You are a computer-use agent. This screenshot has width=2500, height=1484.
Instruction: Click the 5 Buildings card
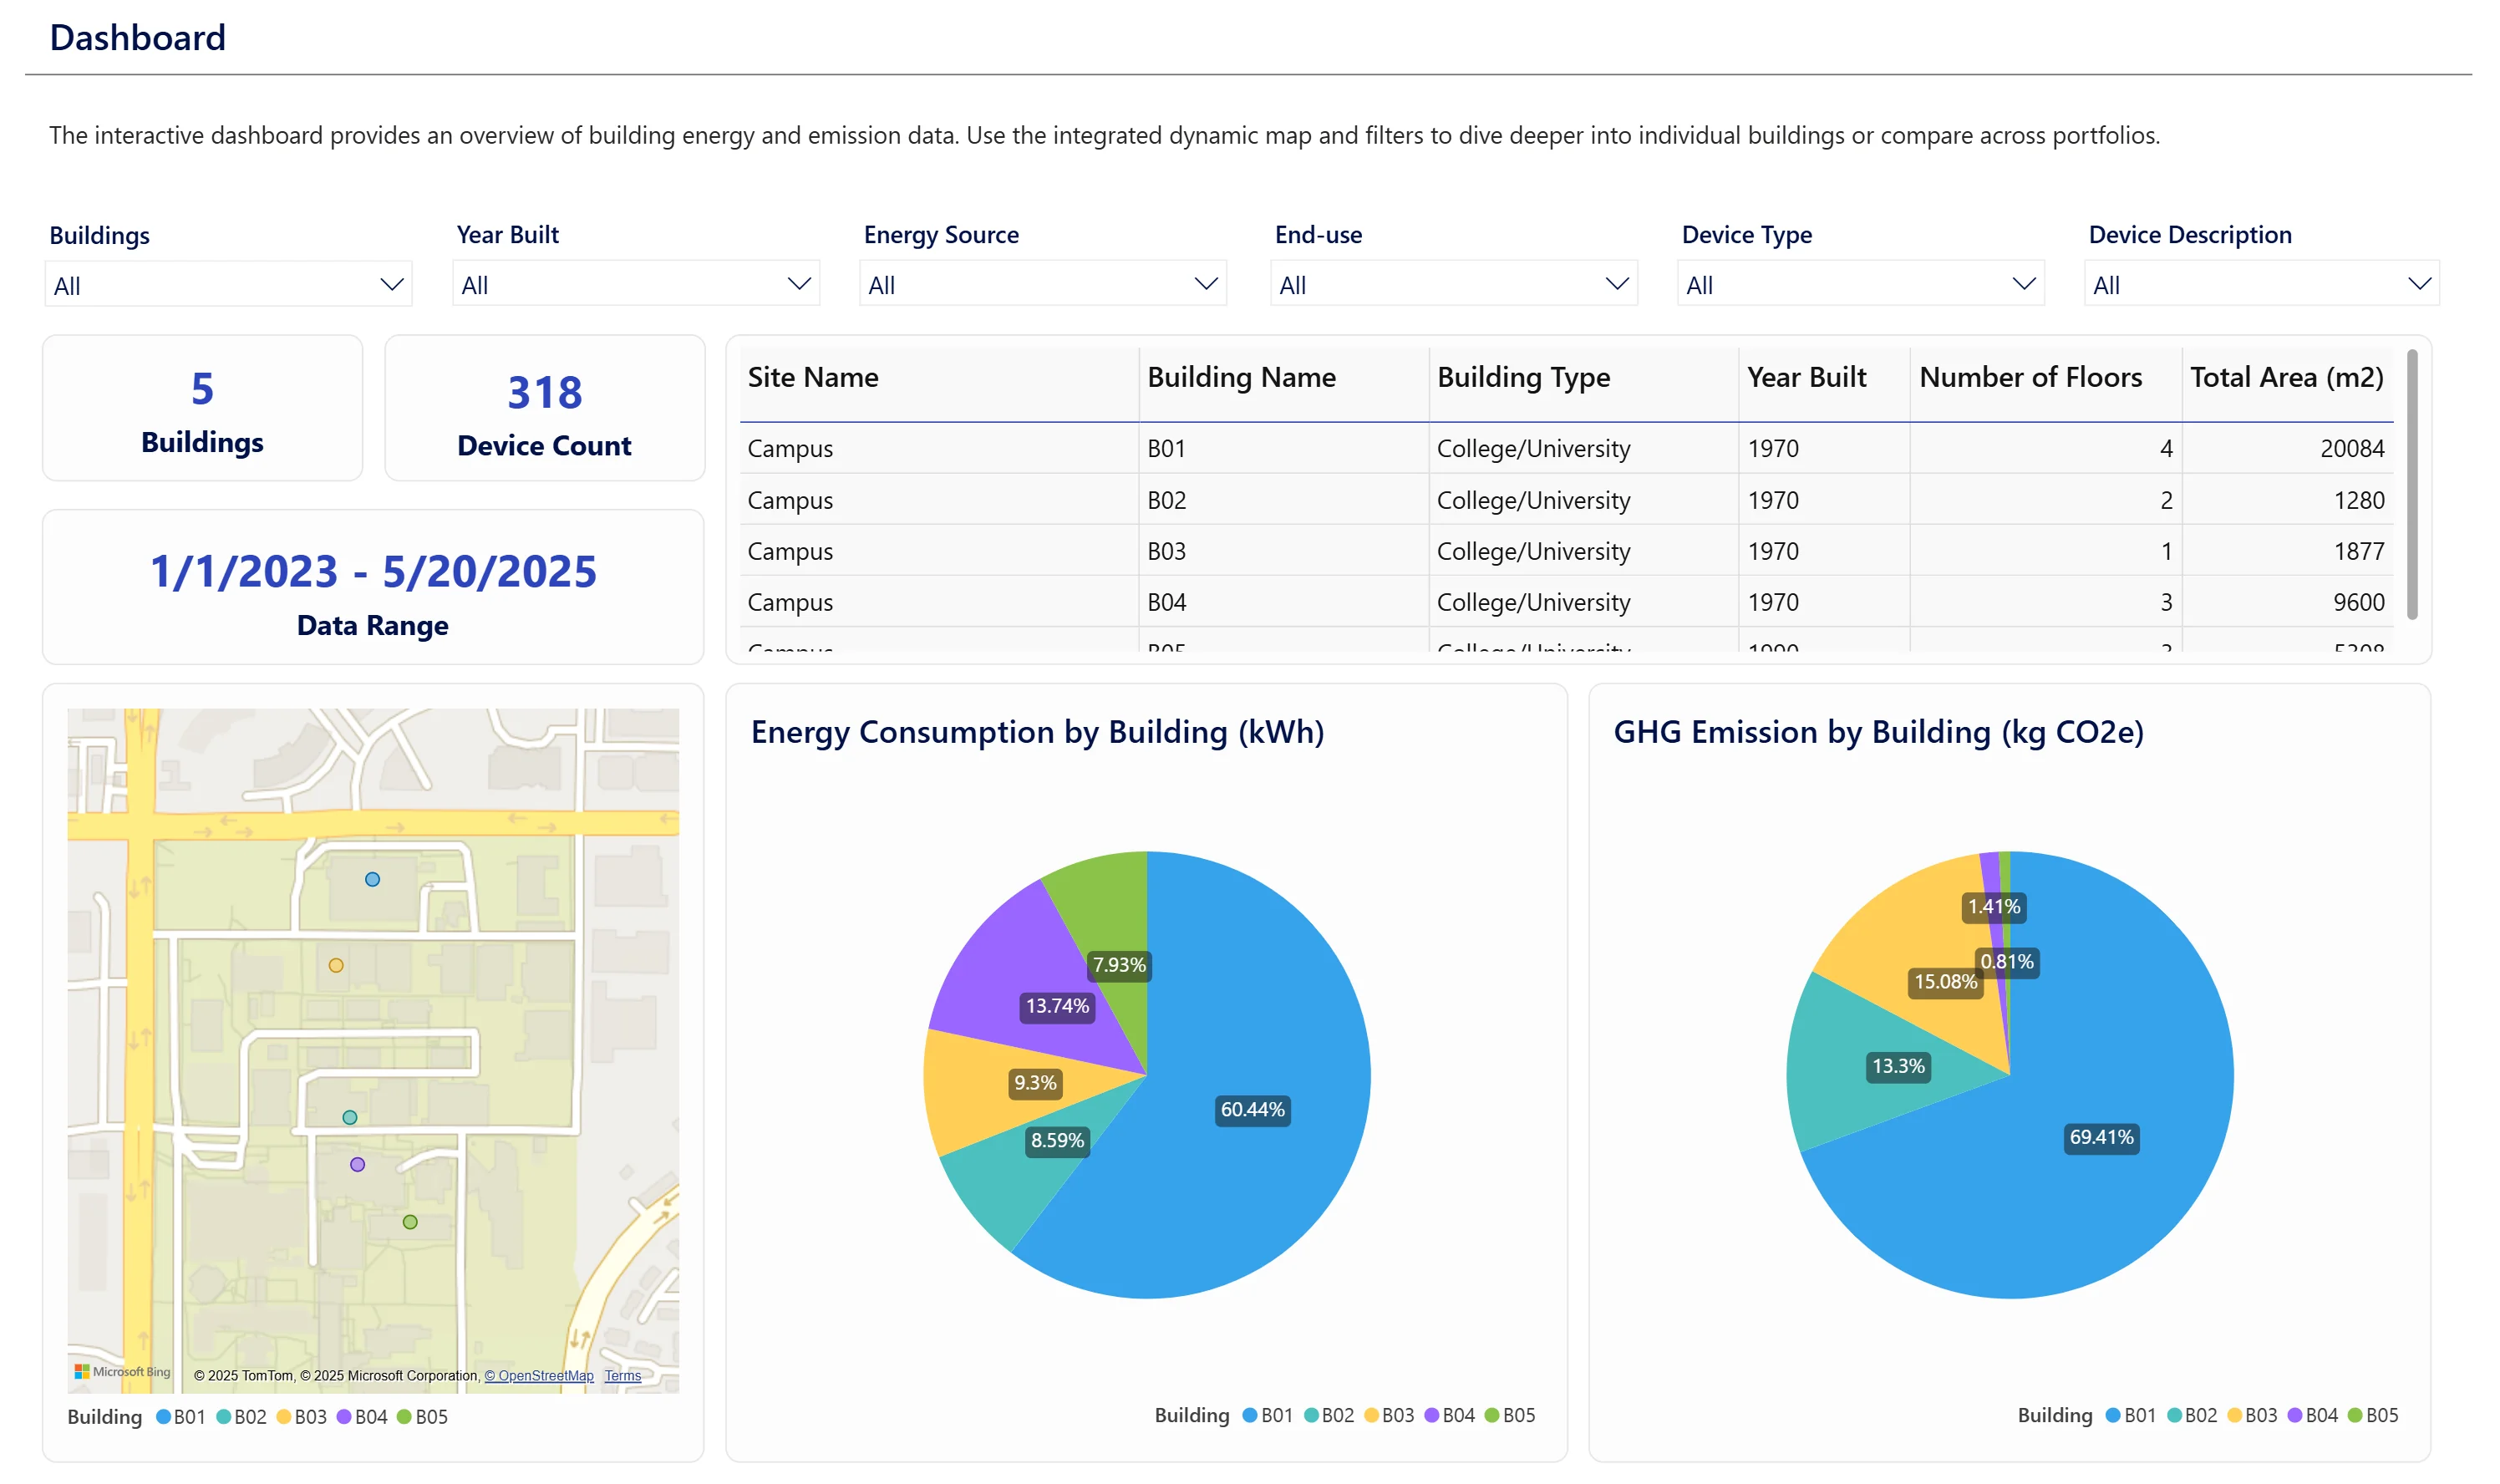(x=203, y=409)
